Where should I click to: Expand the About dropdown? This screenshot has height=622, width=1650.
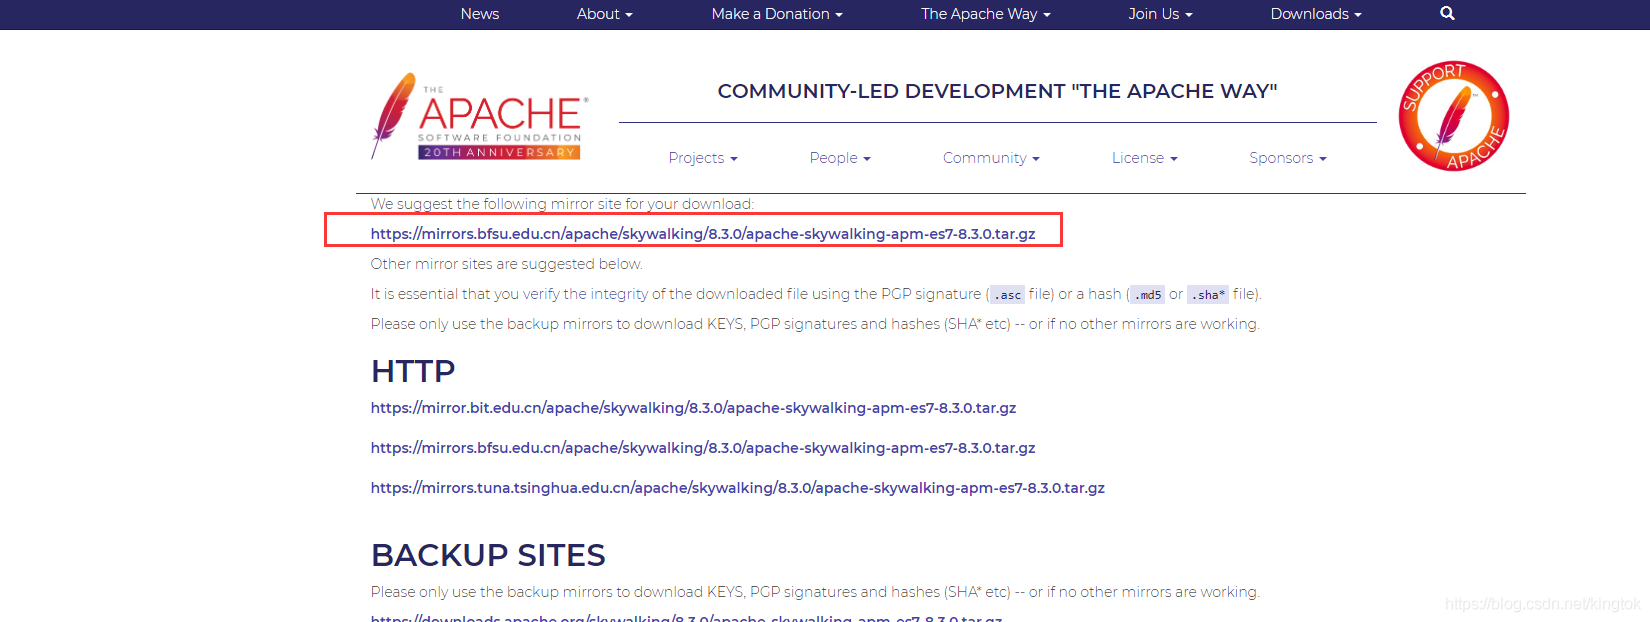[604, 14]
